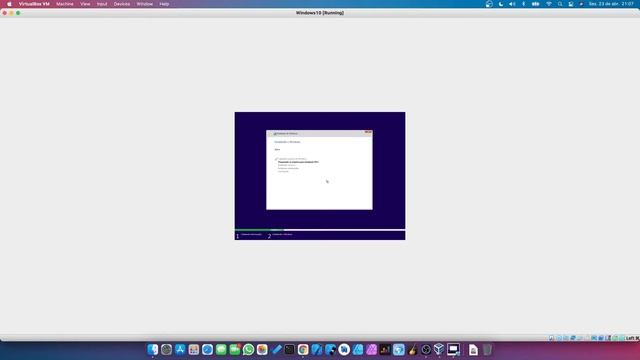Open the Input menu

tap(102, 4)
